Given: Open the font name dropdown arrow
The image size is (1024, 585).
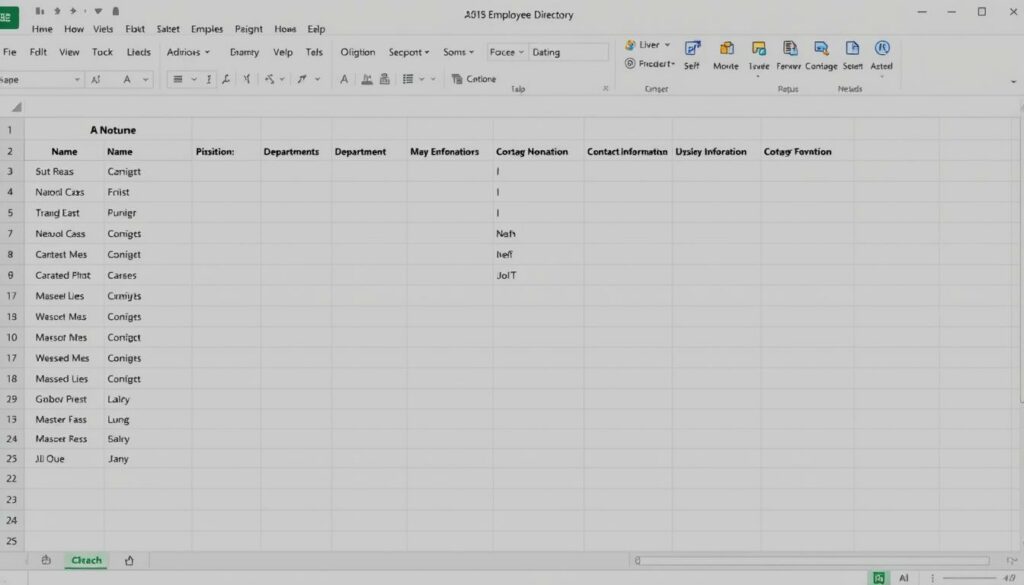Looking at the screenshot, I should 77,80.
